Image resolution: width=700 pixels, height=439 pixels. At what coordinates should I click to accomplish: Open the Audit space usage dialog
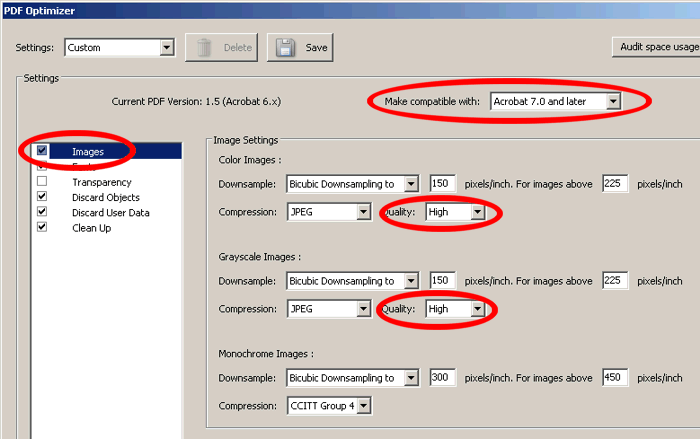(655, 47)
